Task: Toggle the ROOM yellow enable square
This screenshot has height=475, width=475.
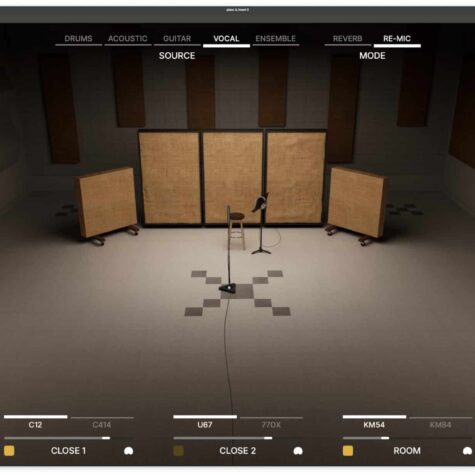Action: pos(348,451)
